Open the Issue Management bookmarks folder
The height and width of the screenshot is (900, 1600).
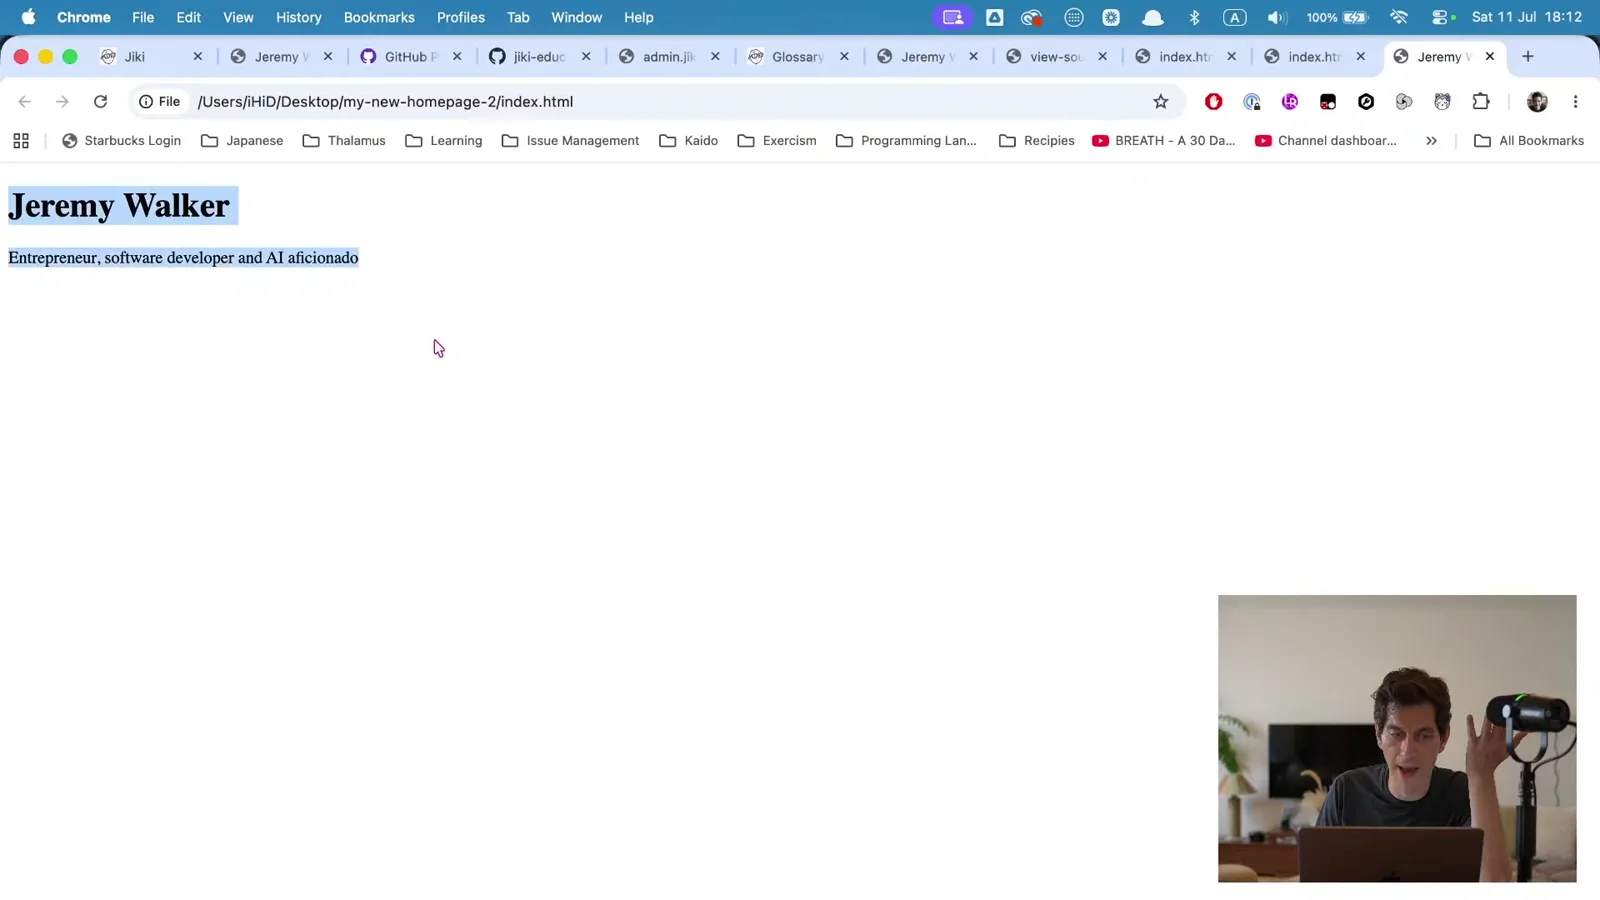click(570, 141)
